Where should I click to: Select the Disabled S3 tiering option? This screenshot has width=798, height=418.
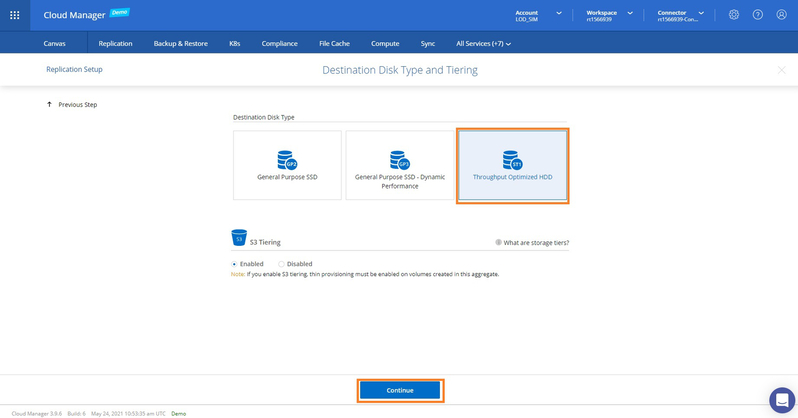tap(281, 264)
